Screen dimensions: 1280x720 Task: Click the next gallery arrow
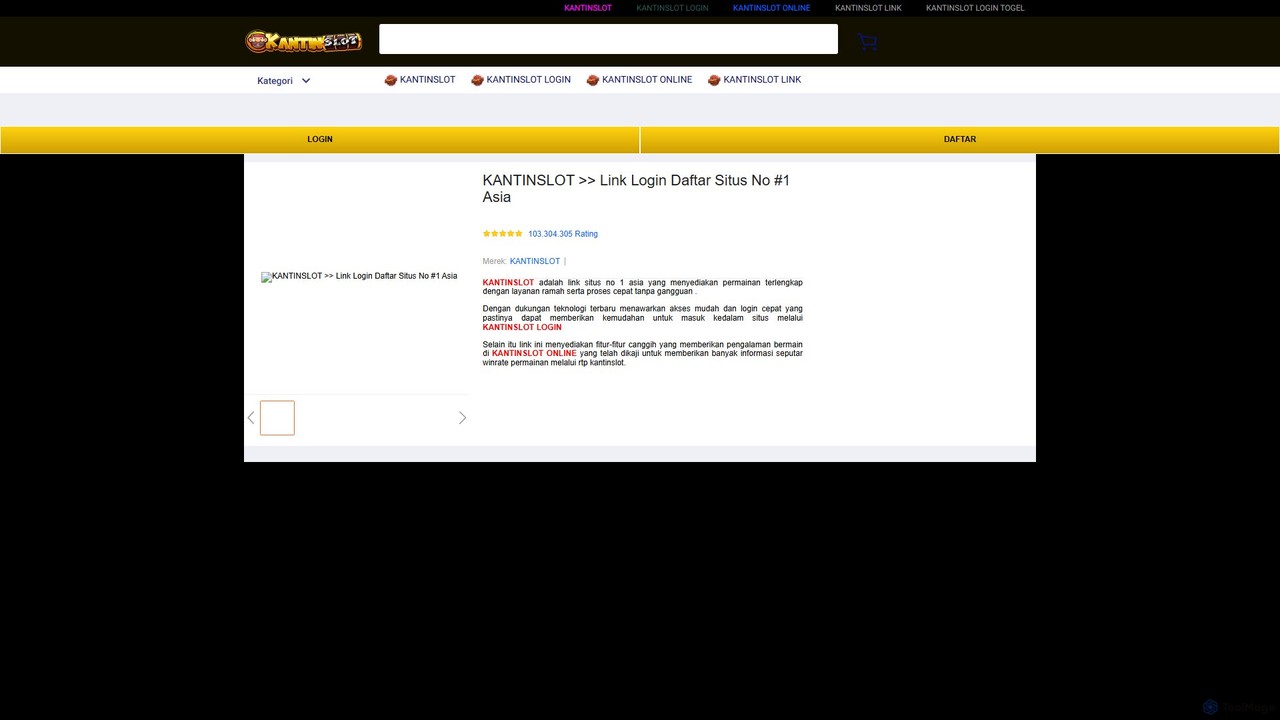pyautogui.click(x=462, y=418)
